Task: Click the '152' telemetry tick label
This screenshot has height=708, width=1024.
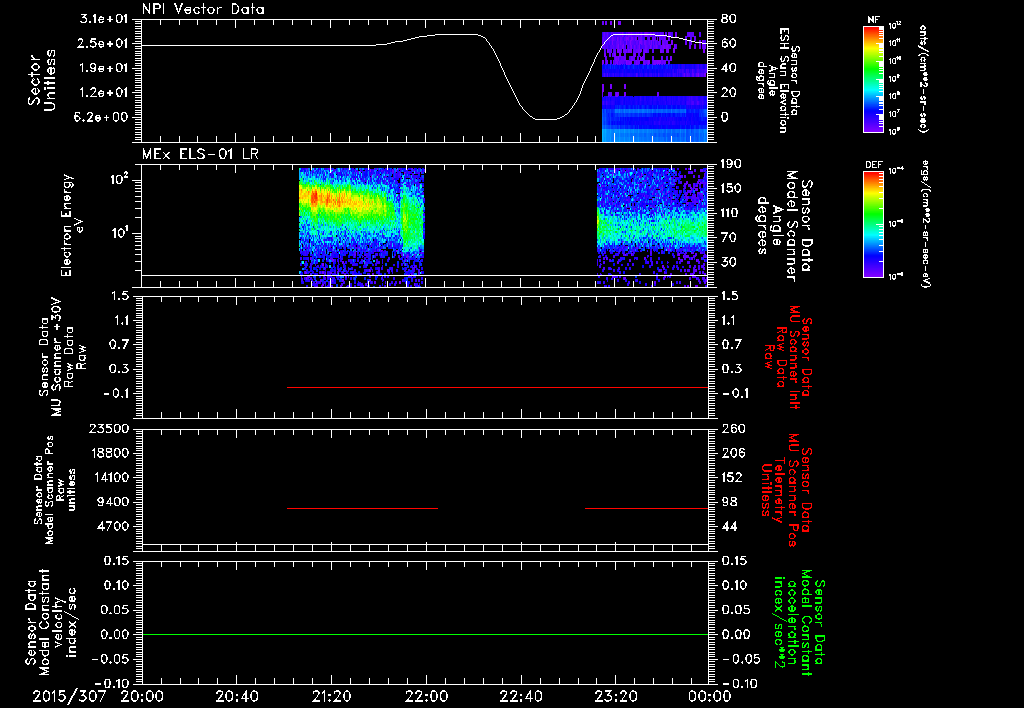Action: pyautogui.click(x=733, y=477)
